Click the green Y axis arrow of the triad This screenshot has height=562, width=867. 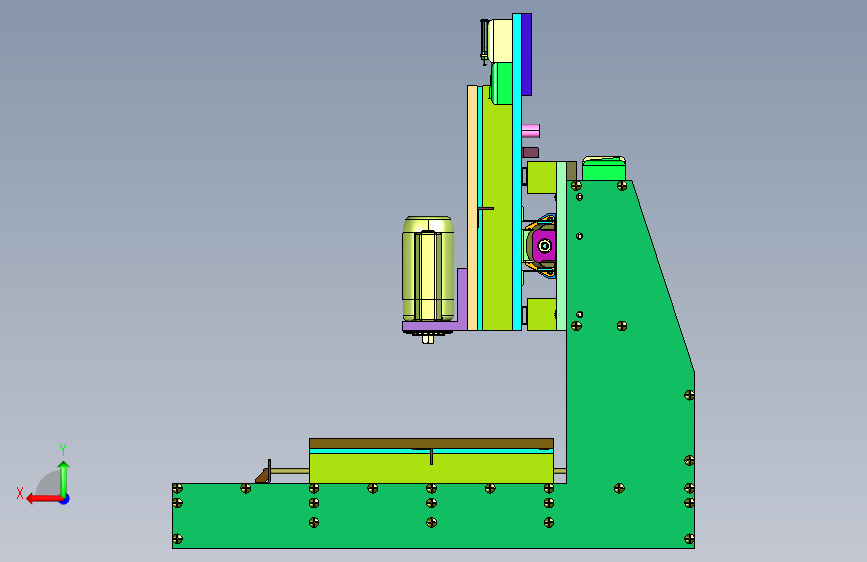tap(64, 478)
